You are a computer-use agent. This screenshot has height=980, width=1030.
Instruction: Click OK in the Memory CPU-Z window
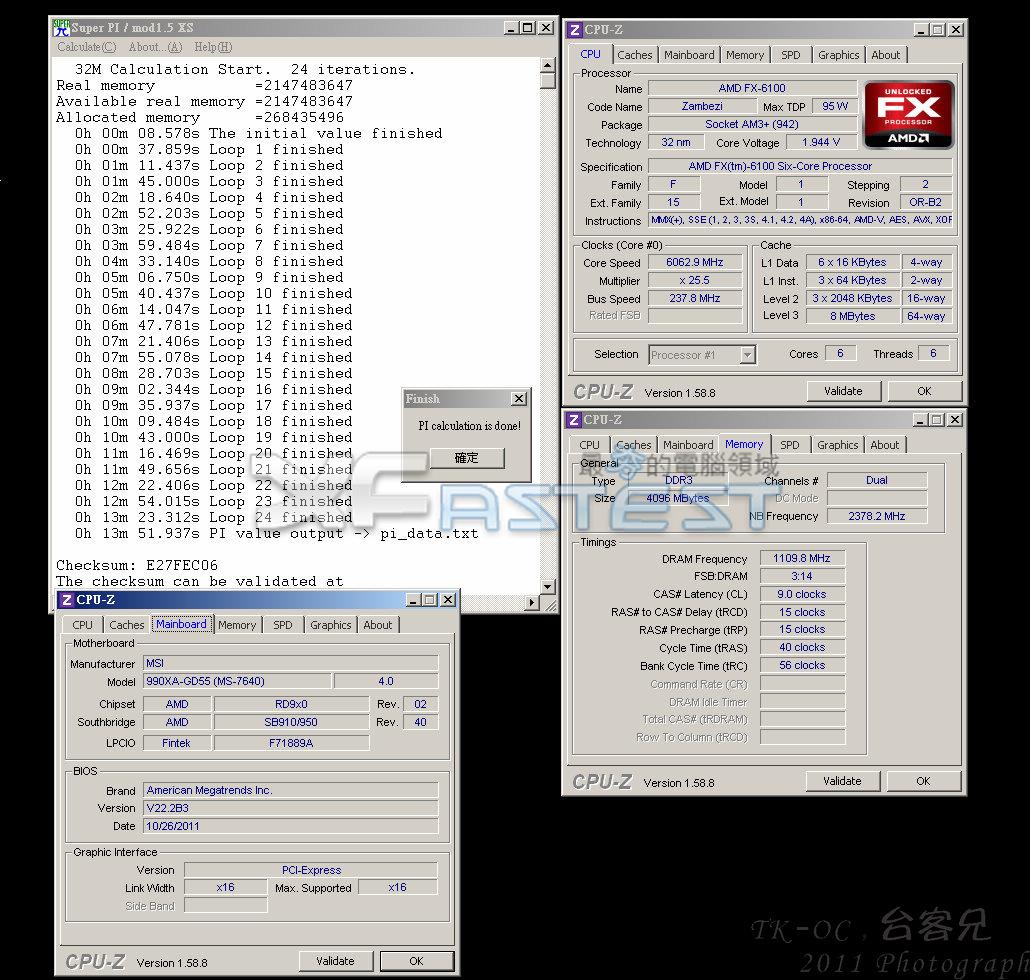coord(924,781)
